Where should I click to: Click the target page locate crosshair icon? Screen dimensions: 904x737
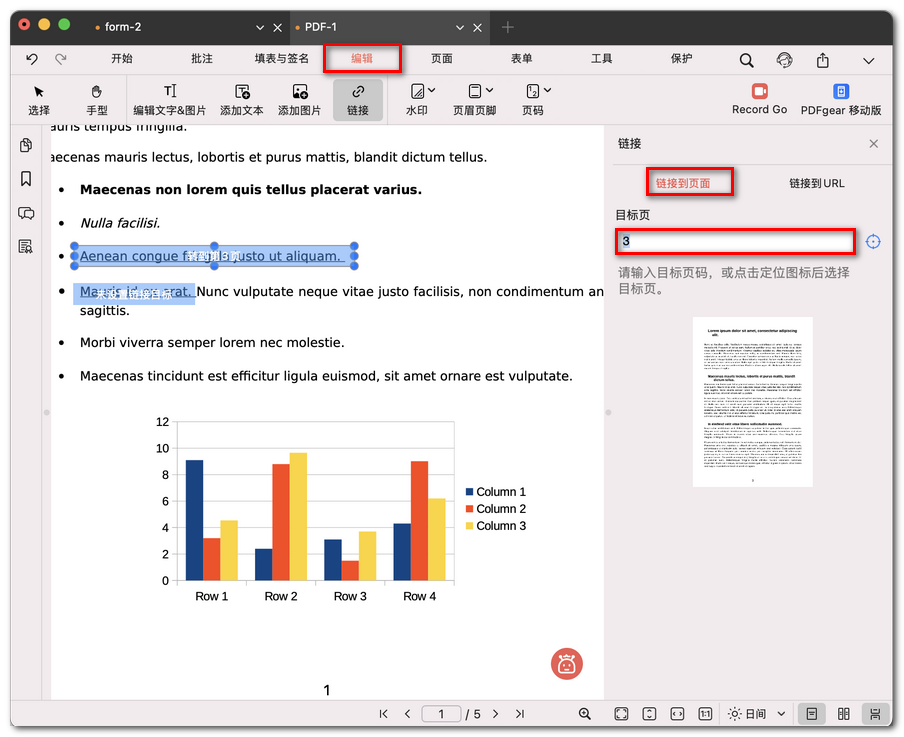click(x=873, y=242)
